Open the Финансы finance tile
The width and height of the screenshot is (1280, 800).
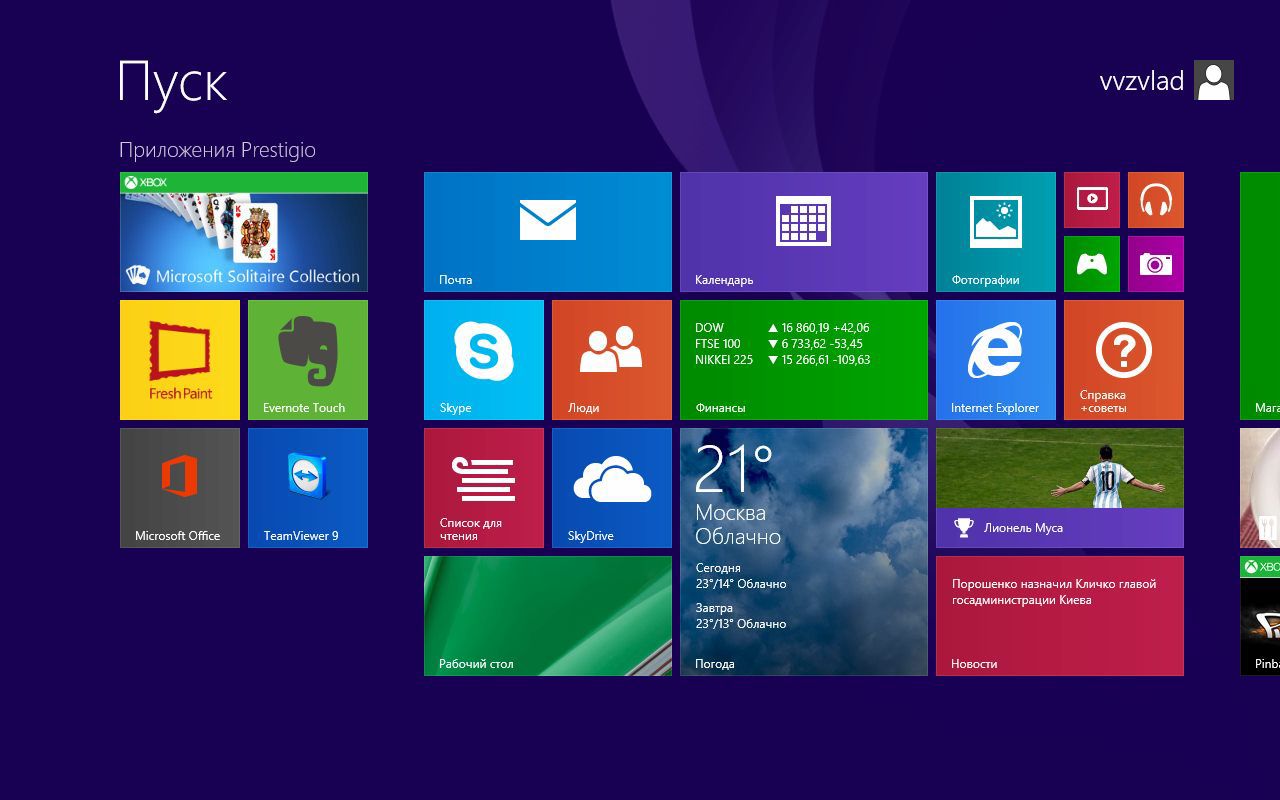click(x=804, y=360)
